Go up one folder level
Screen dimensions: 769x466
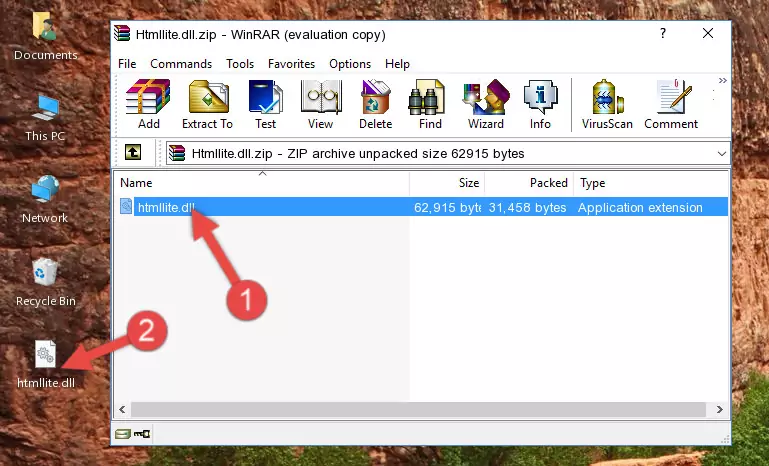(133, 153)
